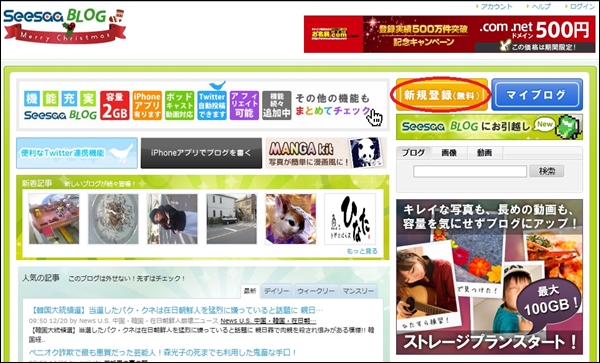Viewport: 600px width, 363px height.
Task: Click the purple アフィリエイト可能 badge
Action: (245, 105)
